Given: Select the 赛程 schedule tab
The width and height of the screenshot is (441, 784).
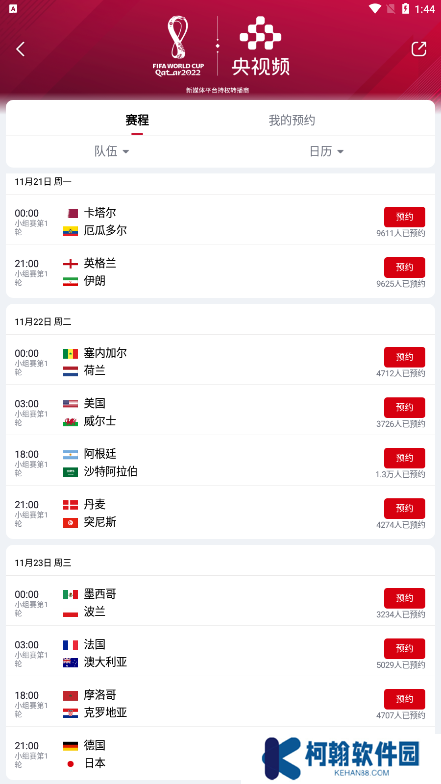Looking at the screenshot, I should coord(137,120).
